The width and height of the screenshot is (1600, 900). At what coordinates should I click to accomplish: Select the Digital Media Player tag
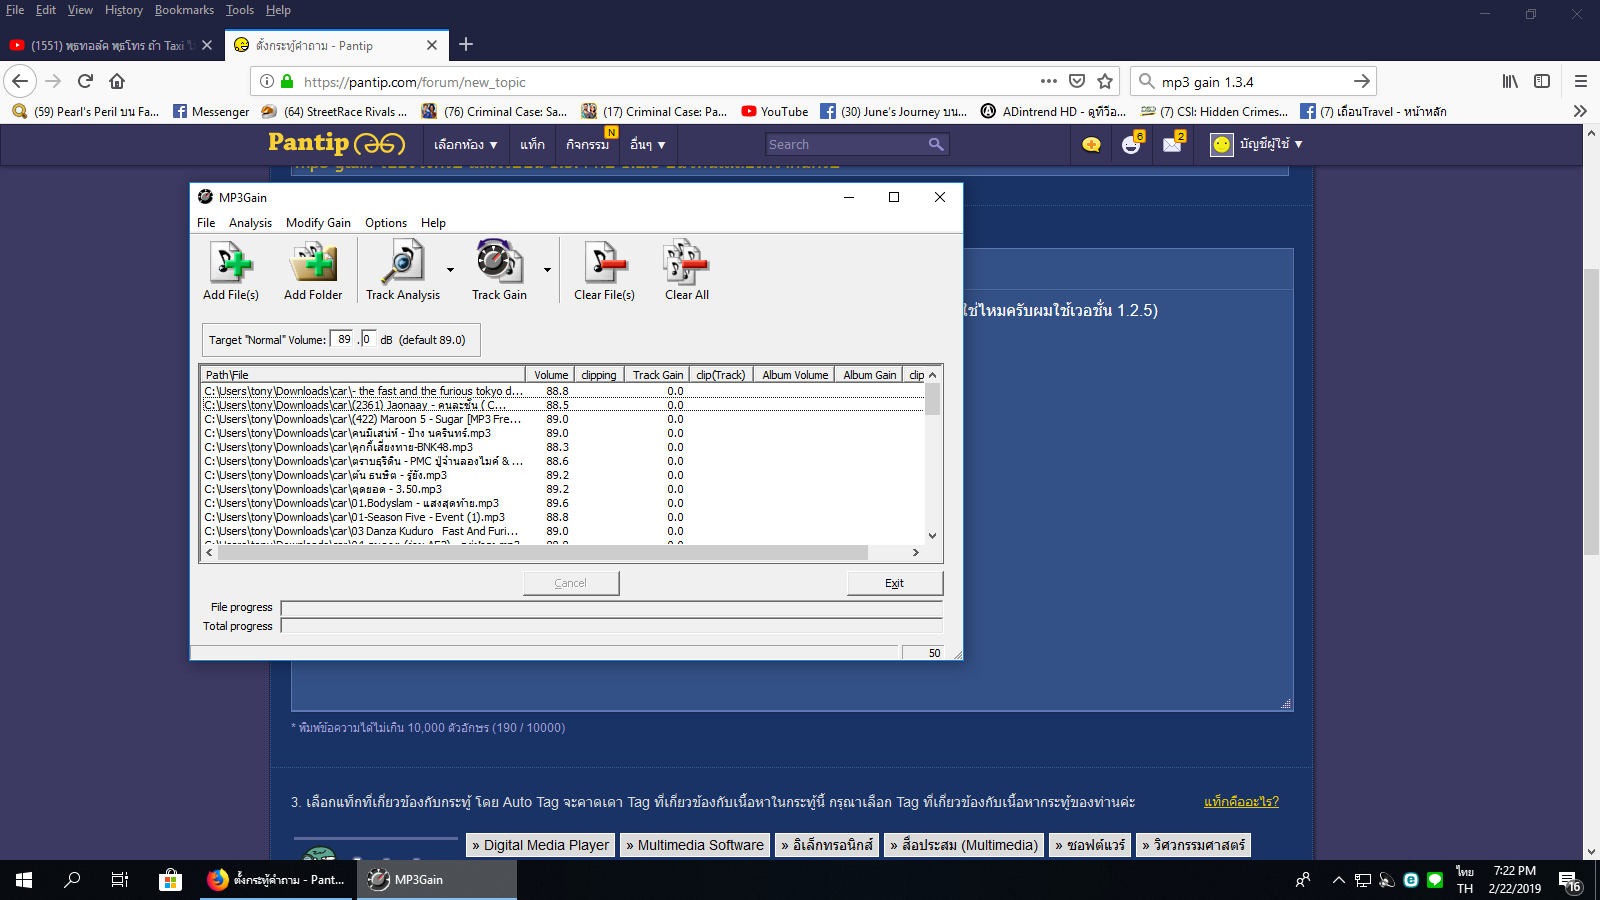540,845
